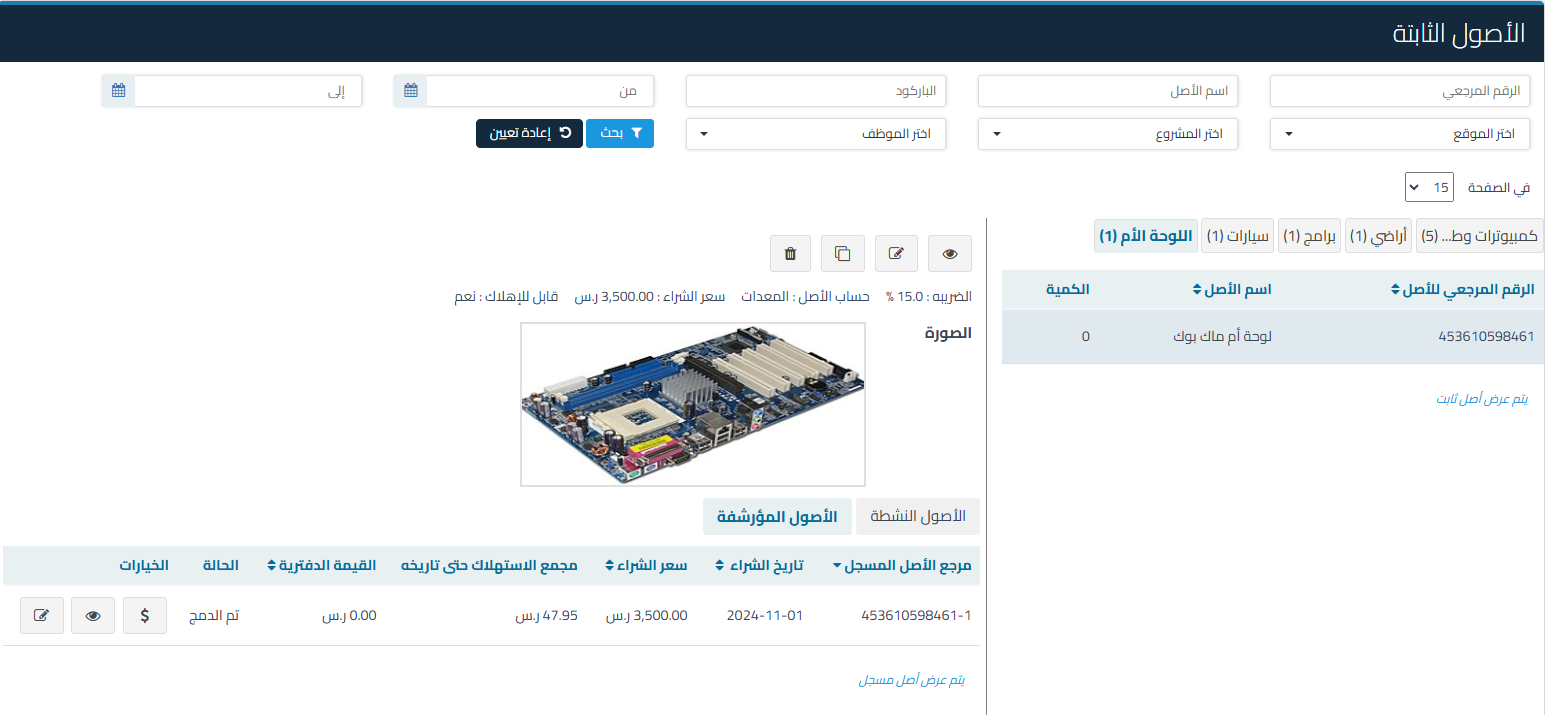
Task: Click the تم الدمج status cell
Action: [x=214, y=616]
